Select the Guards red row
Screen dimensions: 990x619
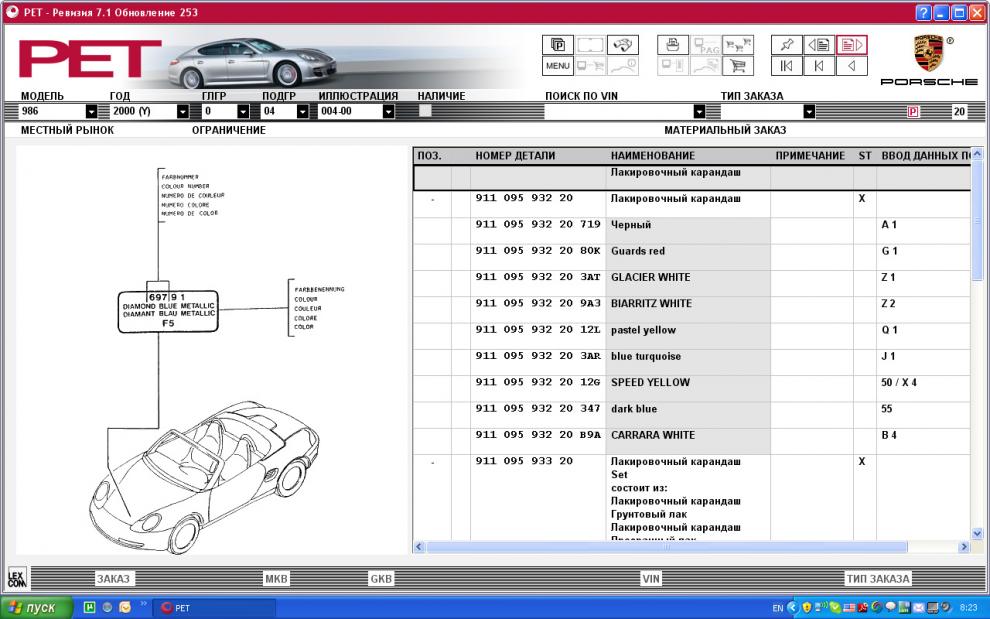click(691, 257)
